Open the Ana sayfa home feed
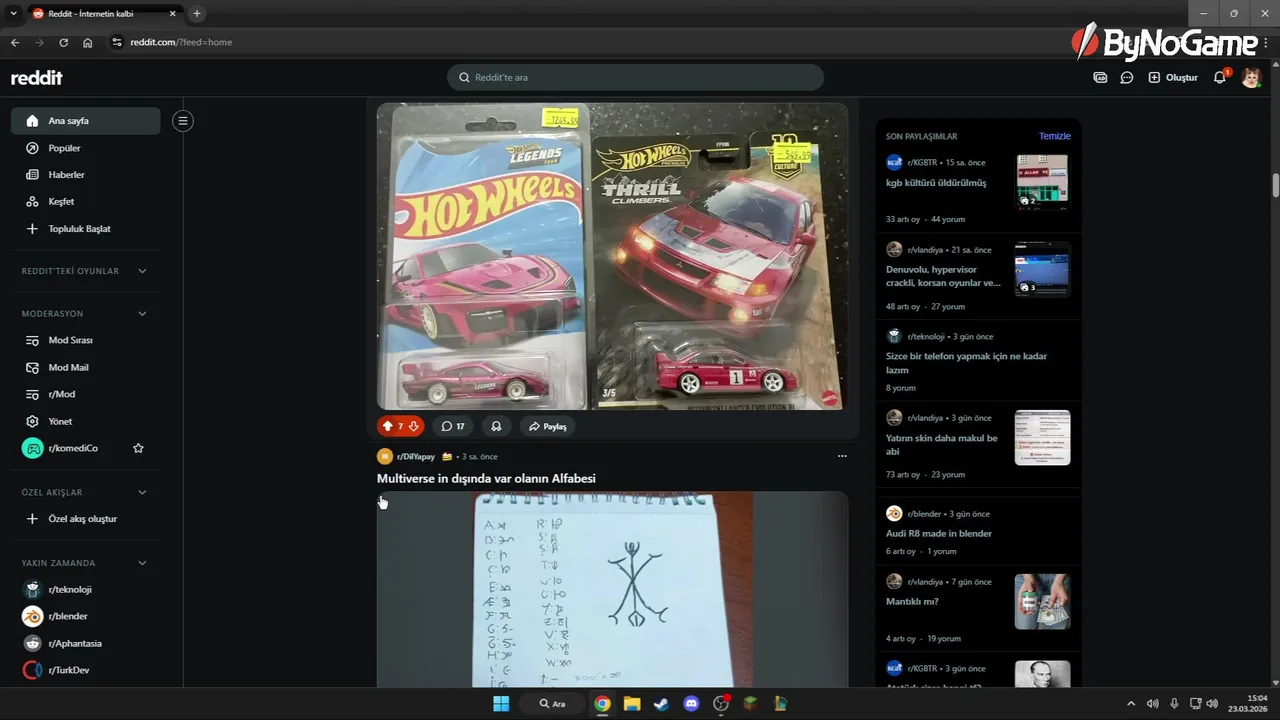 click(85, 121)
